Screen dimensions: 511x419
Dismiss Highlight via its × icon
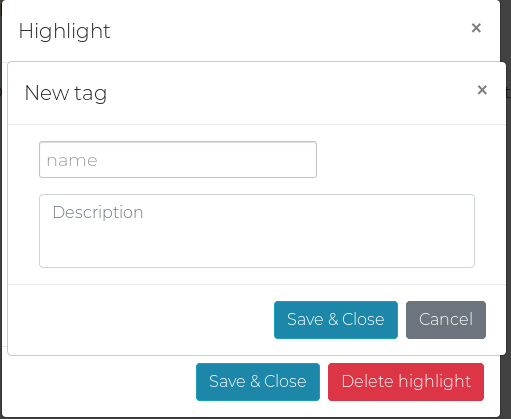[476, 28]
